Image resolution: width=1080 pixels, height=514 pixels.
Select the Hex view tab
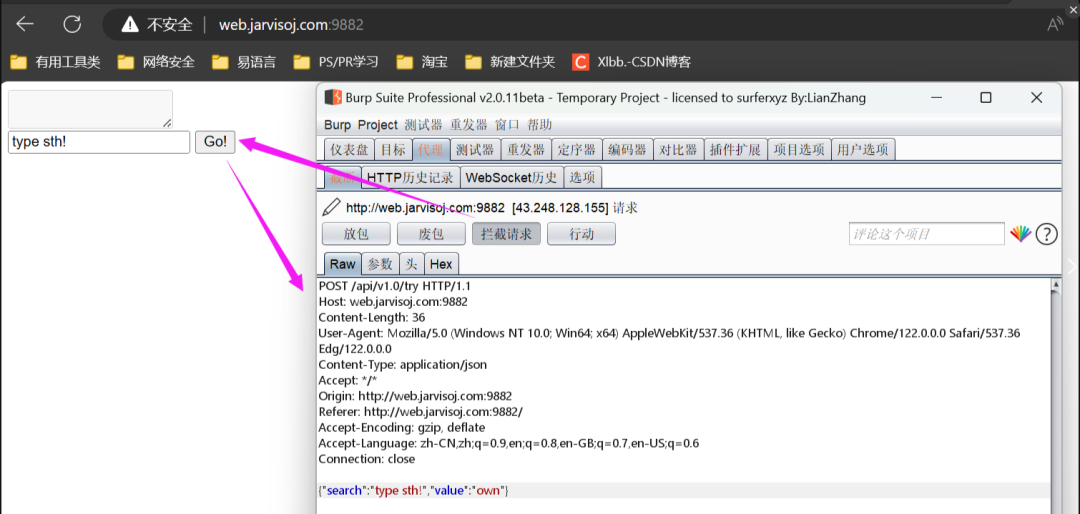click(442, 264)
